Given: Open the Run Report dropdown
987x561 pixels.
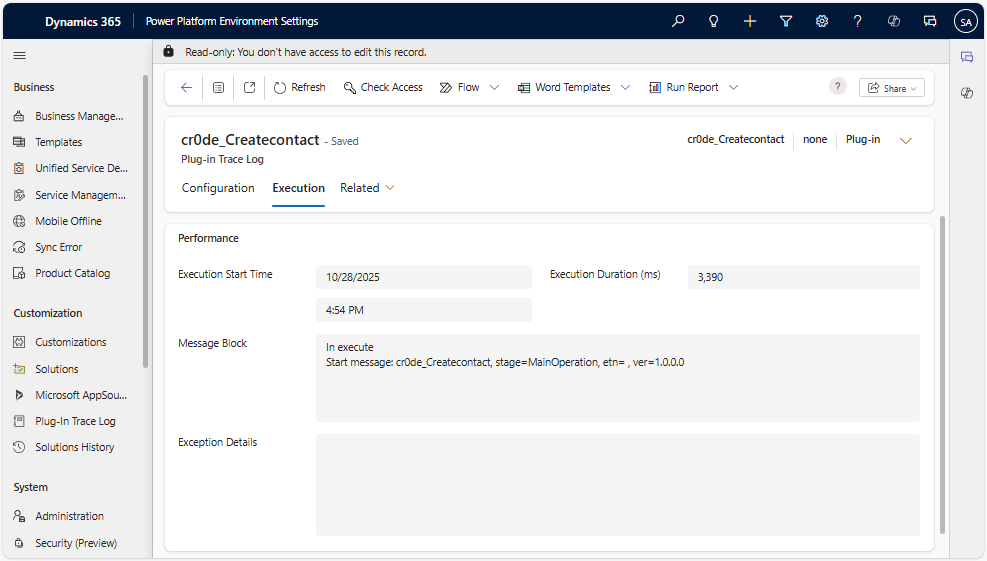Looking at the screenshot, I should 733,88.
